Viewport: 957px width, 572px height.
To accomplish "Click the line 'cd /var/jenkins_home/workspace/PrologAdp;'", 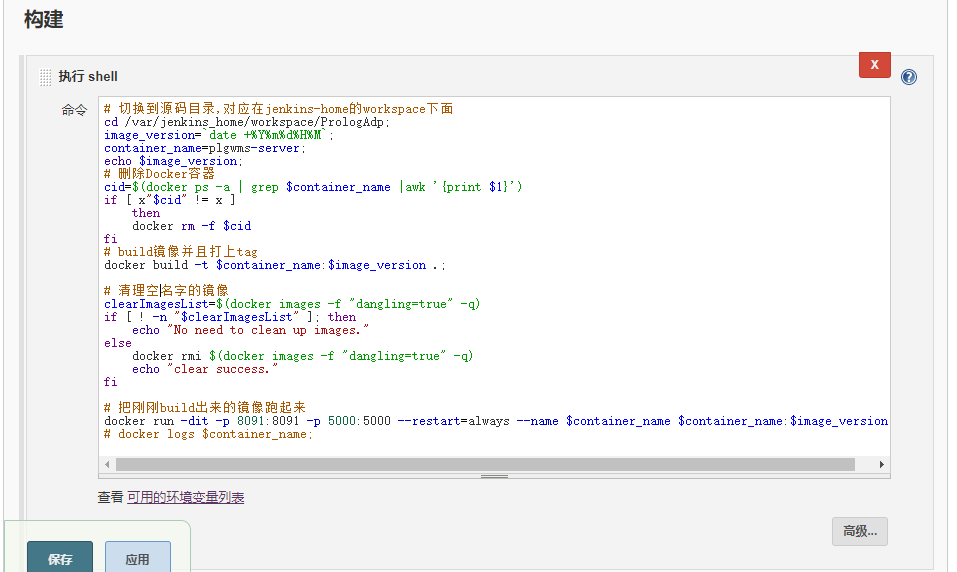I will tap(247, 122).
